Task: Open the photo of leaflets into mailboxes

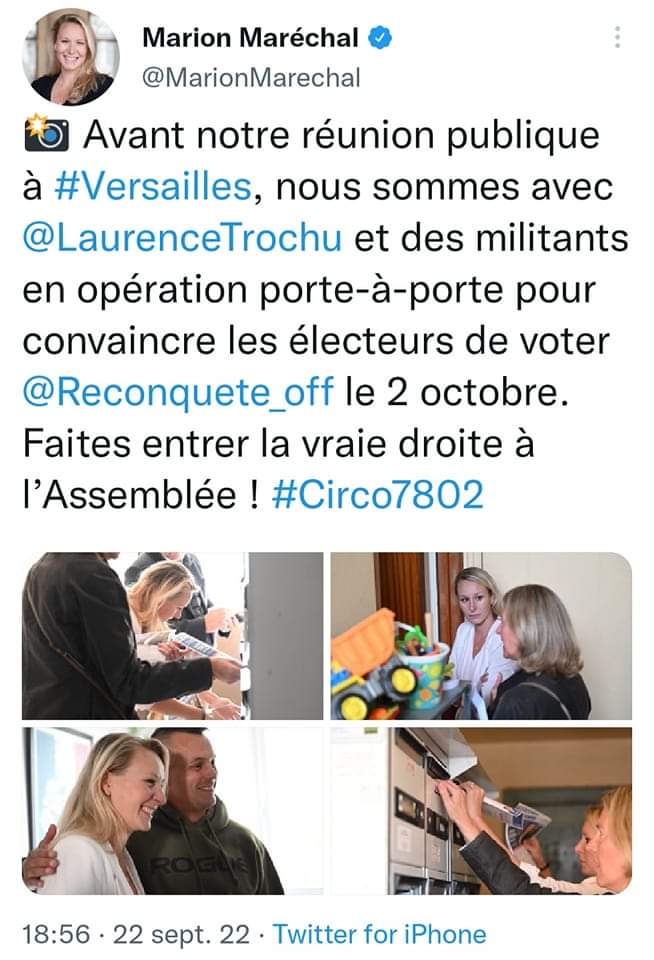Action: point(481,811)
